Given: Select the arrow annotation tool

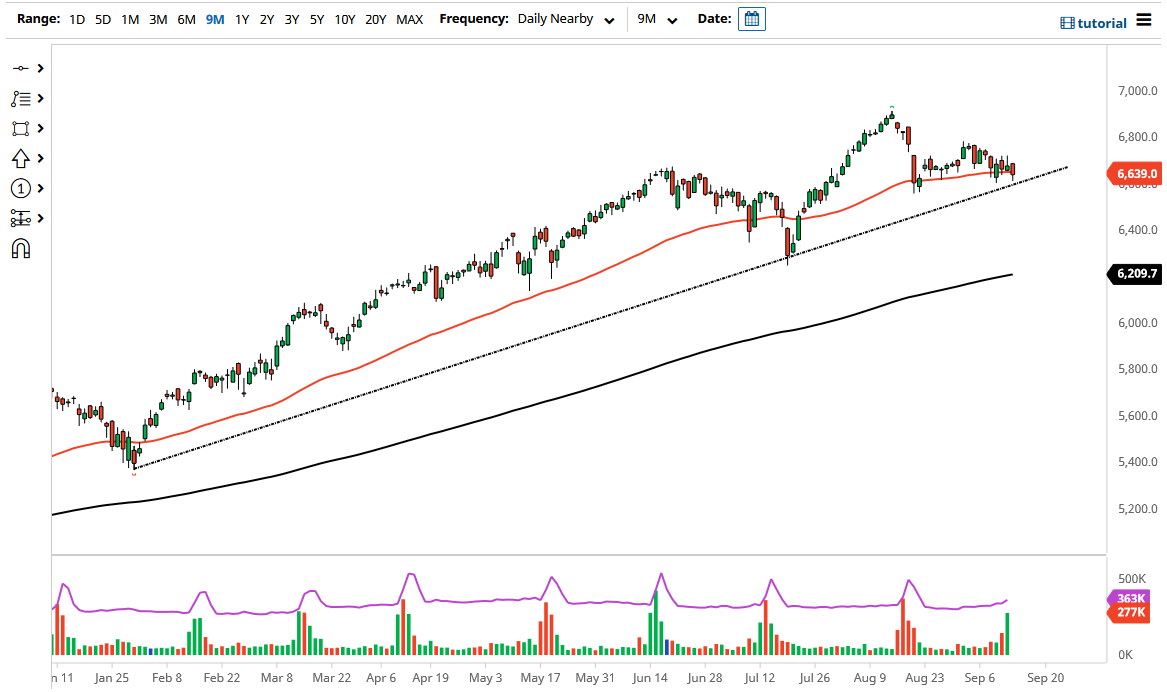Looking at the screenshot, I should pos(22,158).
